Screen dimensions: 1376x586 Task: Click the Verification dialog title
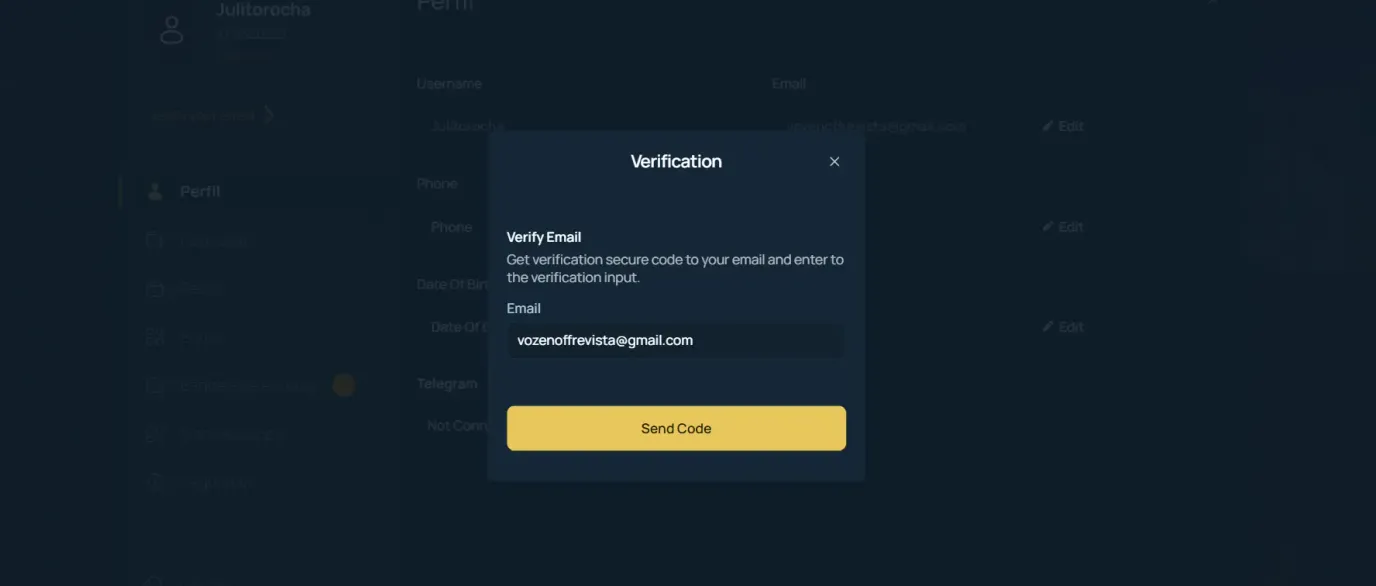click(x=676, y=161)
